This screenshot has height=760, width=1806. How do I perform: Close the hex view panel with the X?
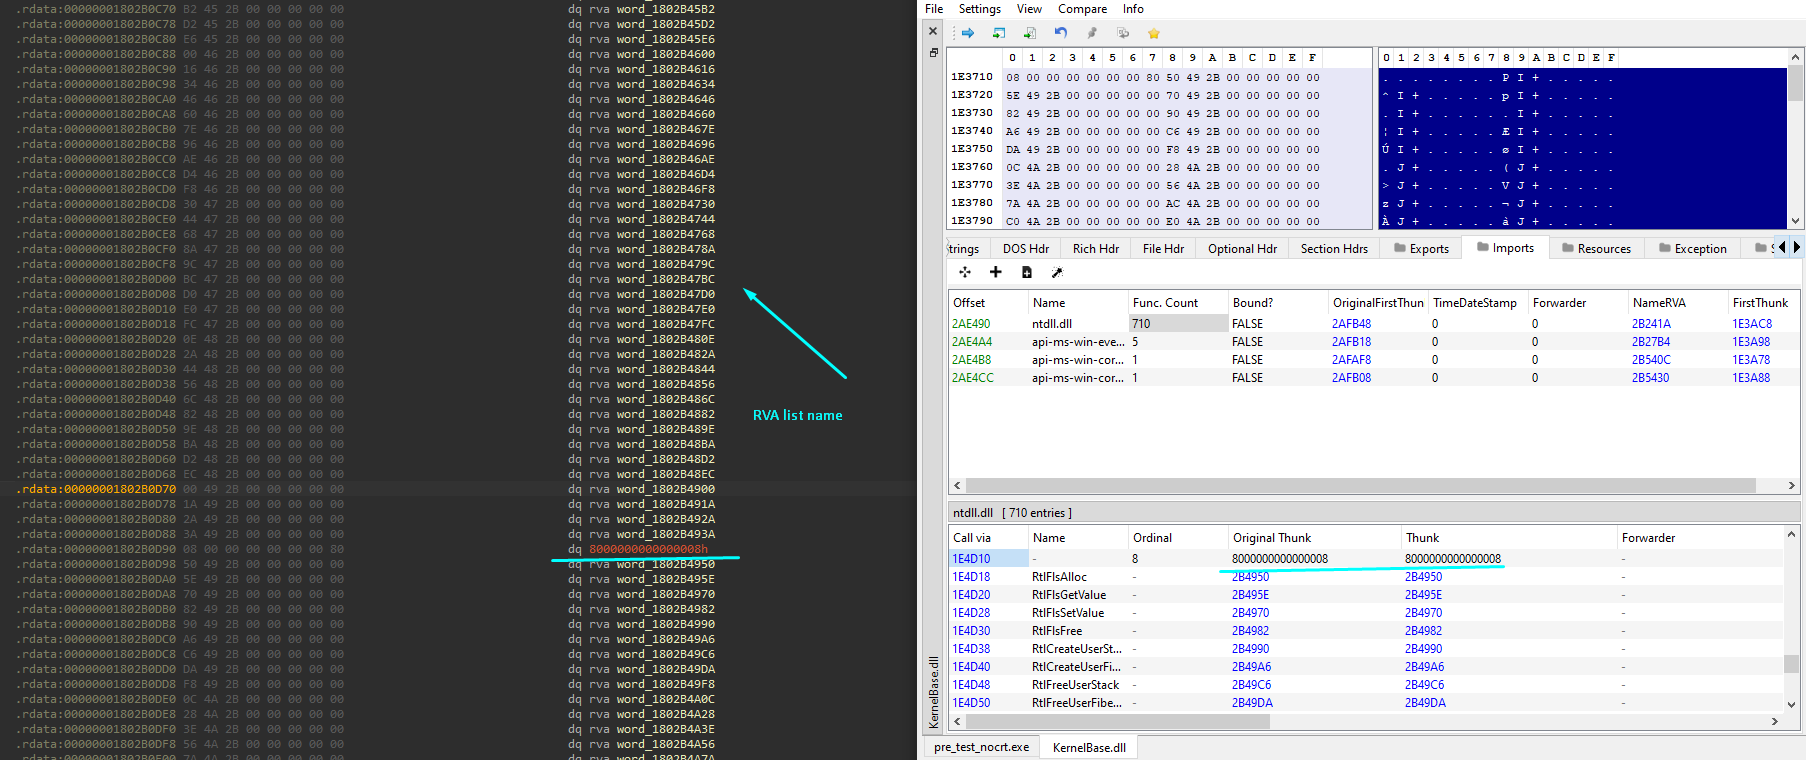[x=933, y=31]
